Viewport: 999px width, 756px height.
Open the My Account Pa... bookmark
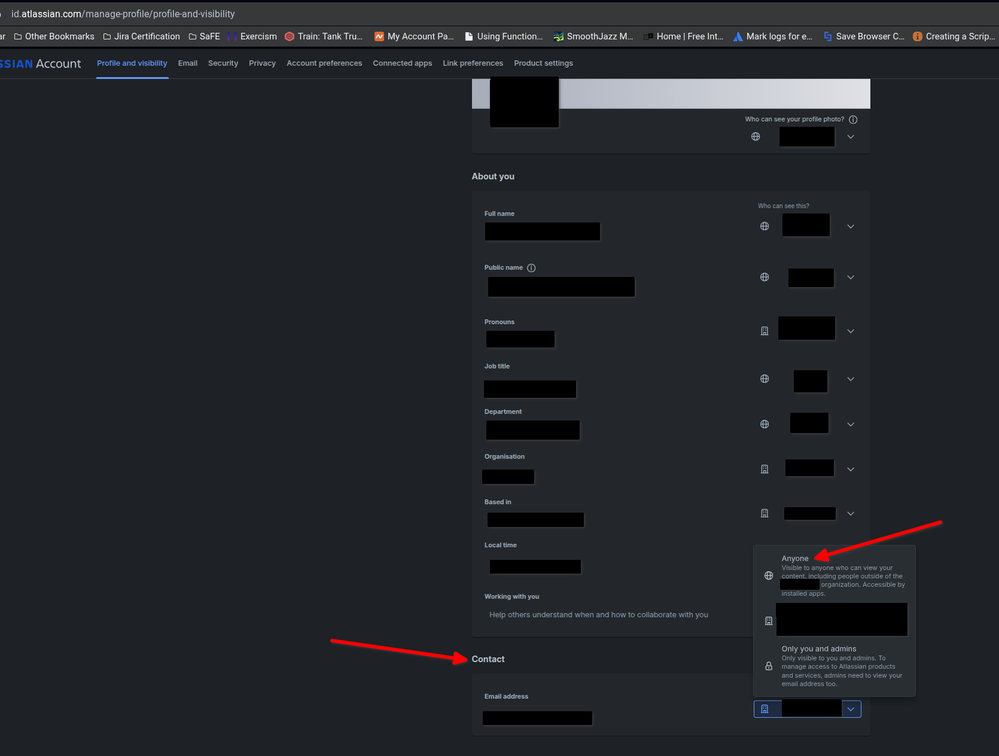point(414,36)
